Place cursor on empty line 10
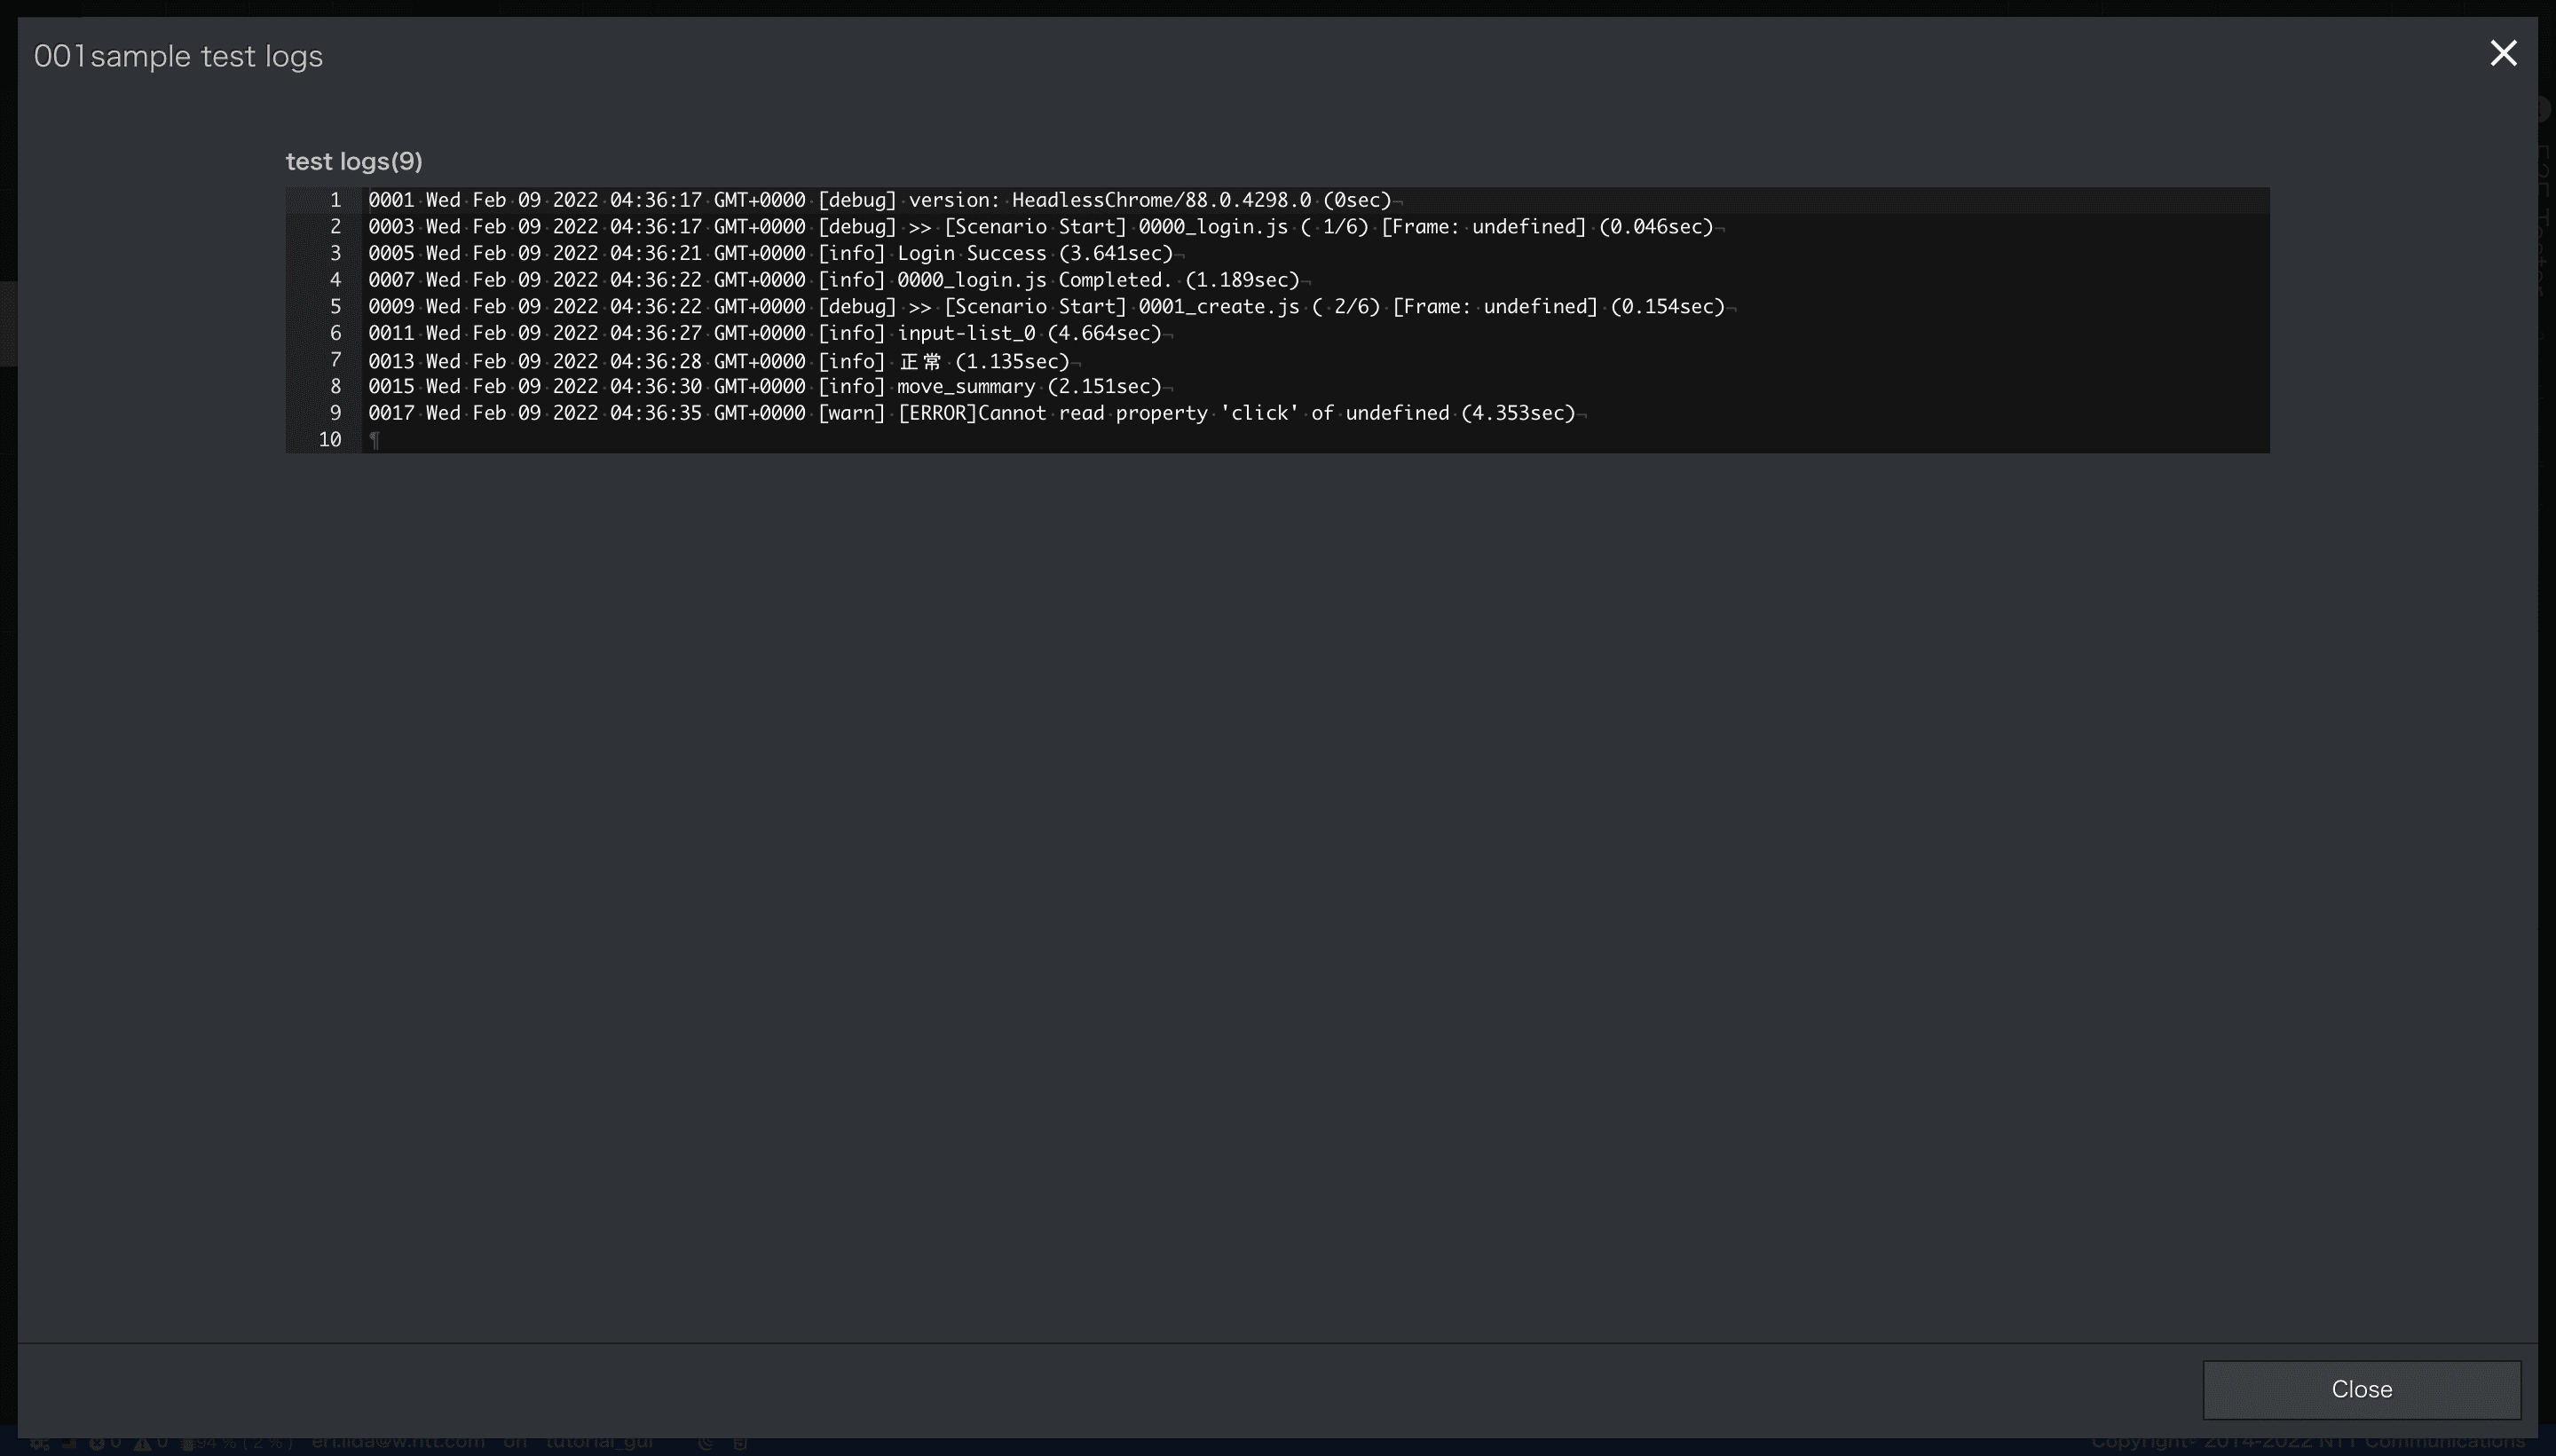Screen dimensions: 2556x1456 pos(1315,440)
